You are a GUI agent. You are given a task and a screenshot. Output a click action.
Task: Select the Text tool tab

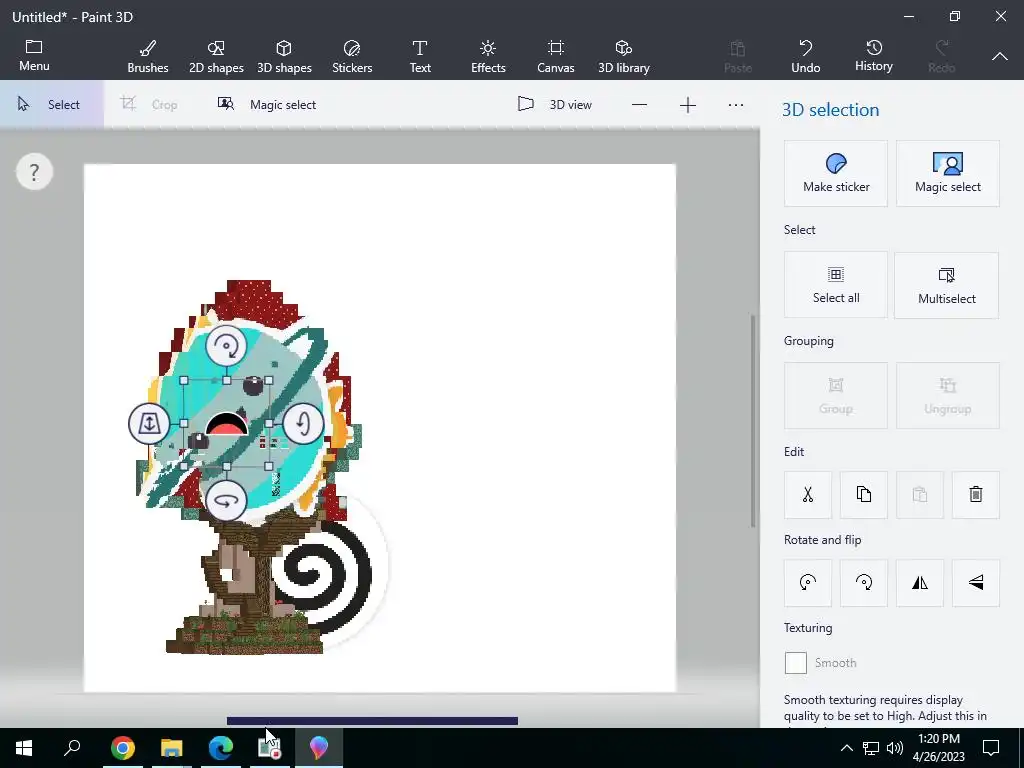420,57
